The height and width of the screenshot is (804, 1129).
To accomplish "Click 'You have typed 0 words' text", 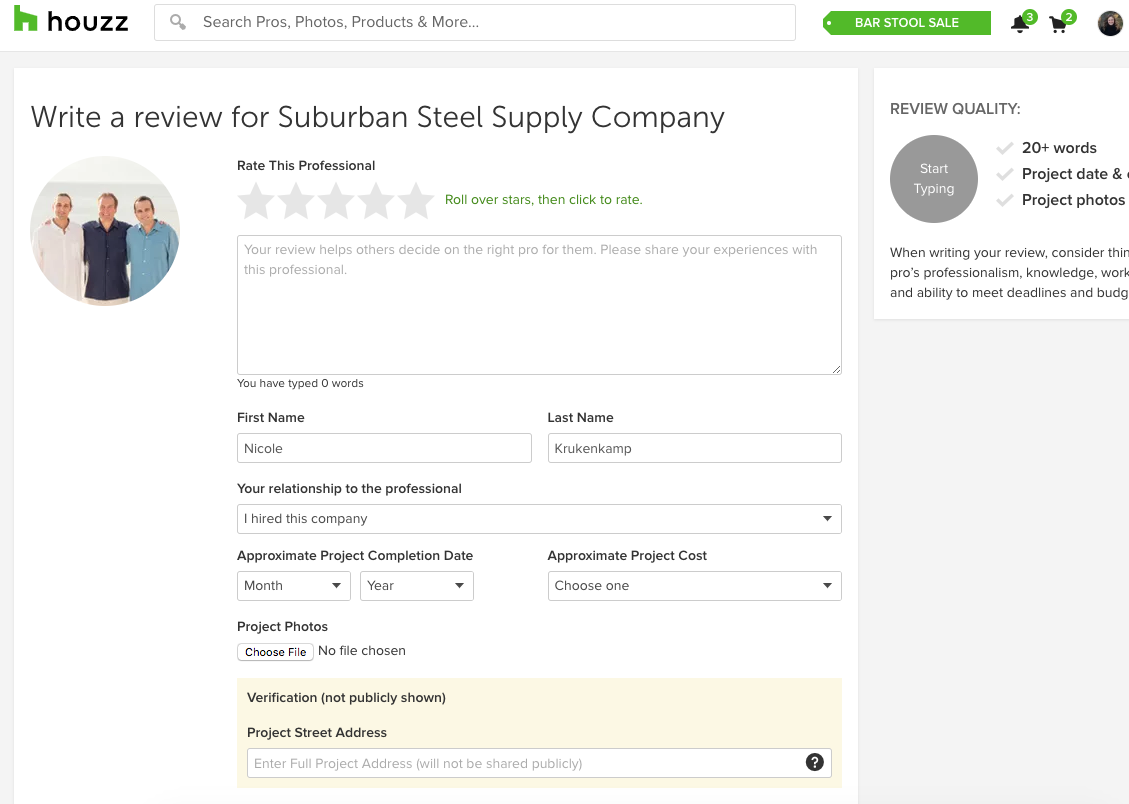I will click(300, 384).
